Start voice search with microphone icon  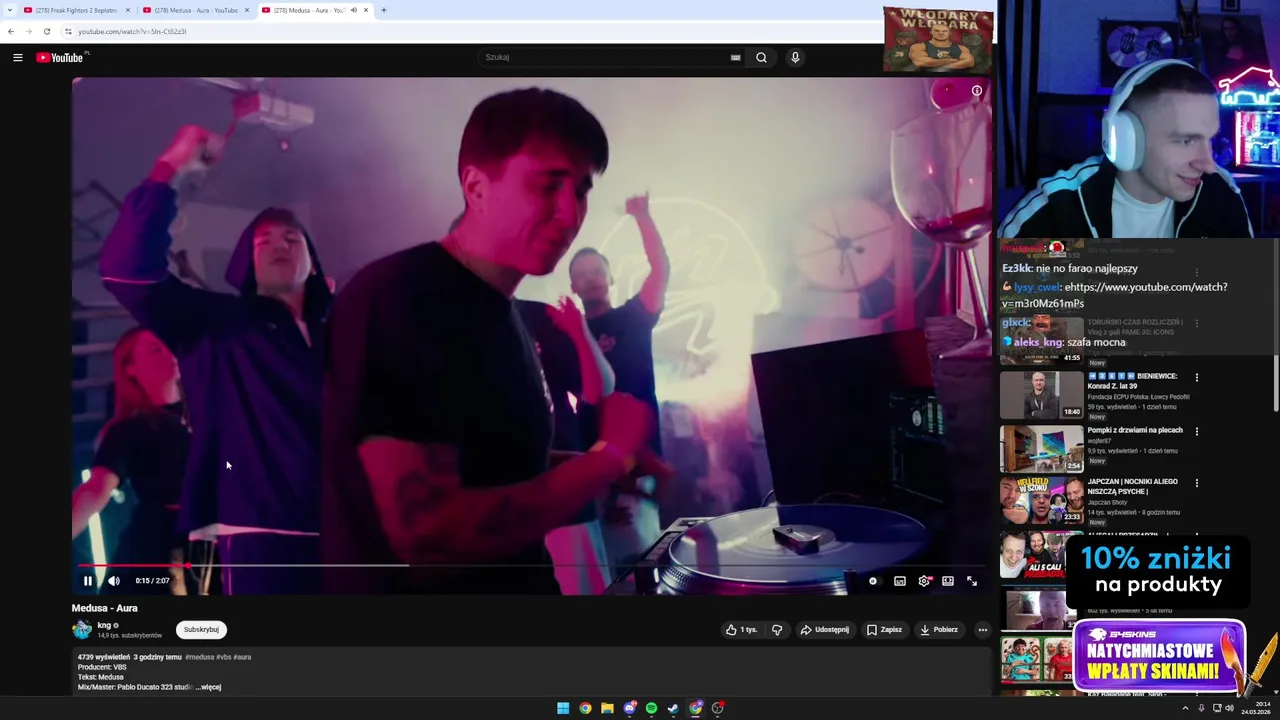pos(795,57)
